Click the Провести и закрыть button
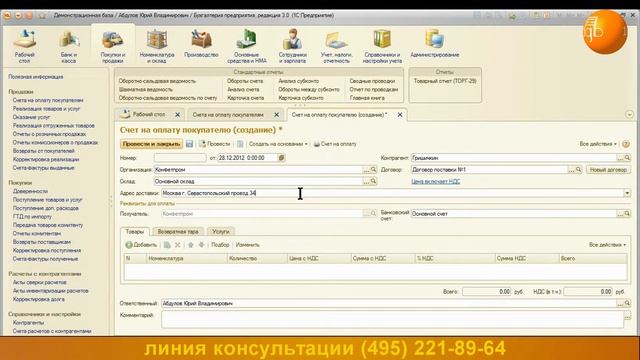 (x=151, y=144)
